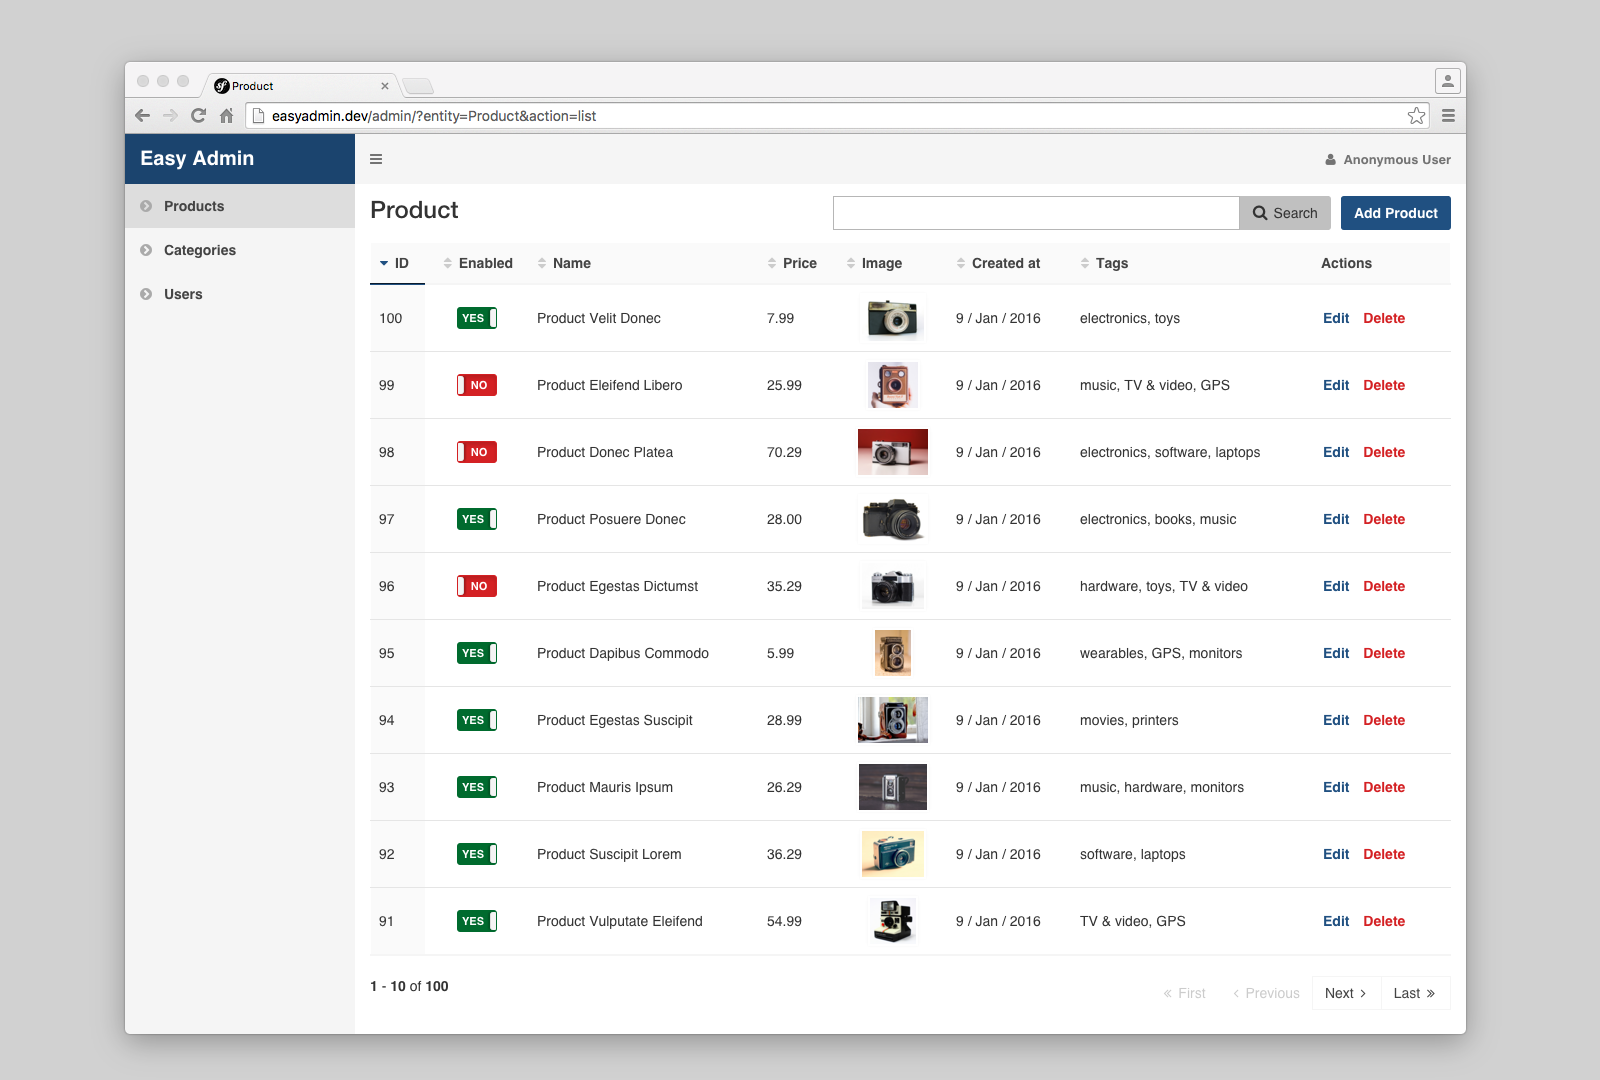Click the hamburger sidebar toggle icon

click(x=376, y=159)
